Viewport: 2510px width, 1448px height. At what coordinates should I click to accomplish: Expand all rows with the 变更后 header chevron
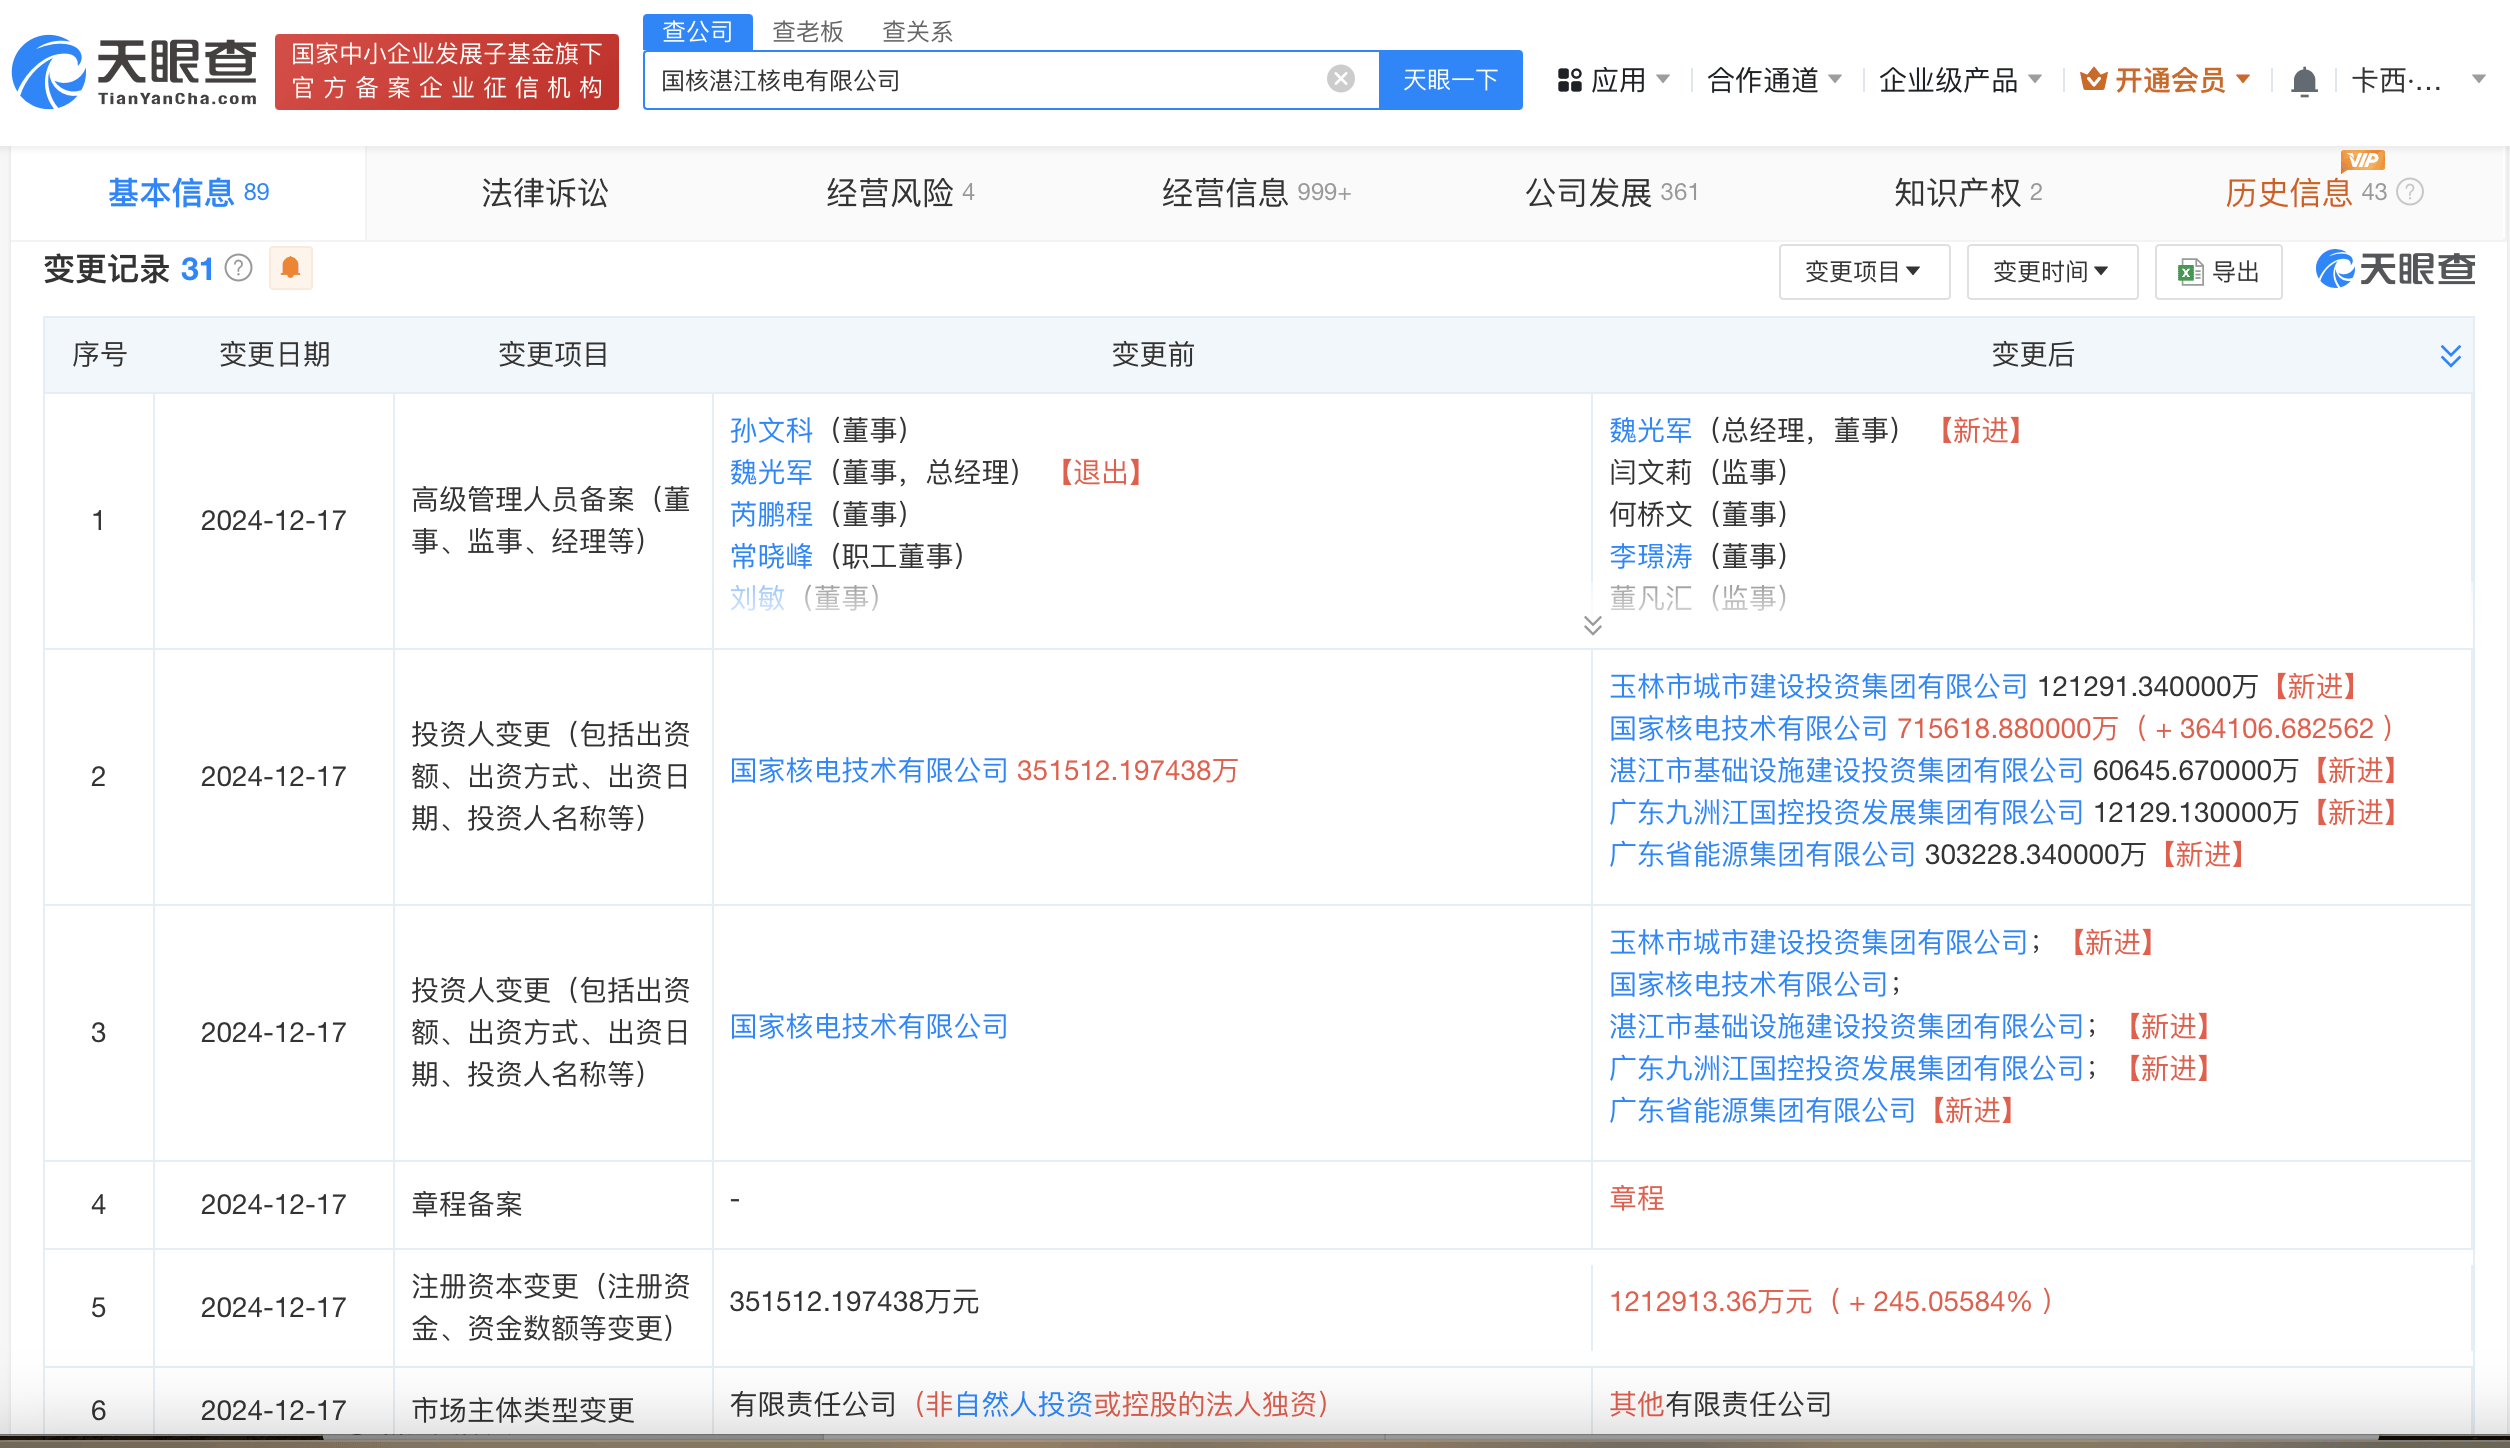[x=2450, y=355]
